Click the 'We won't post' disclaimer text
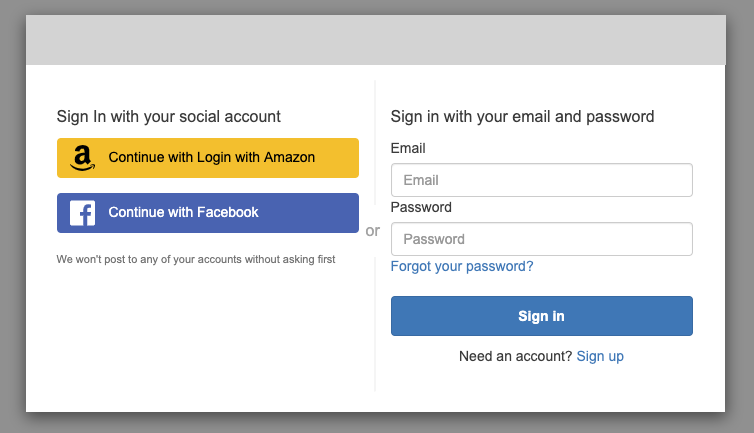Viewport: 754px width, 433px height. coord(196,259)
